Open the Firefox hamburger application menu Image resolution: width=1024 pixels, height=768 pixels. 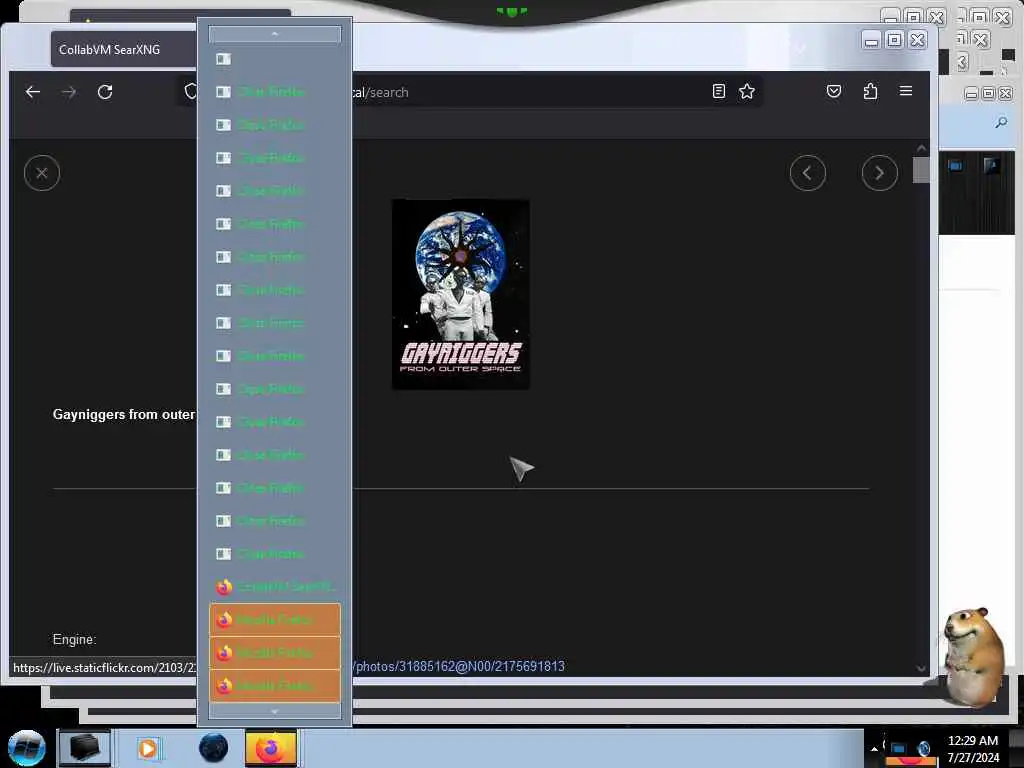[906, 91]
